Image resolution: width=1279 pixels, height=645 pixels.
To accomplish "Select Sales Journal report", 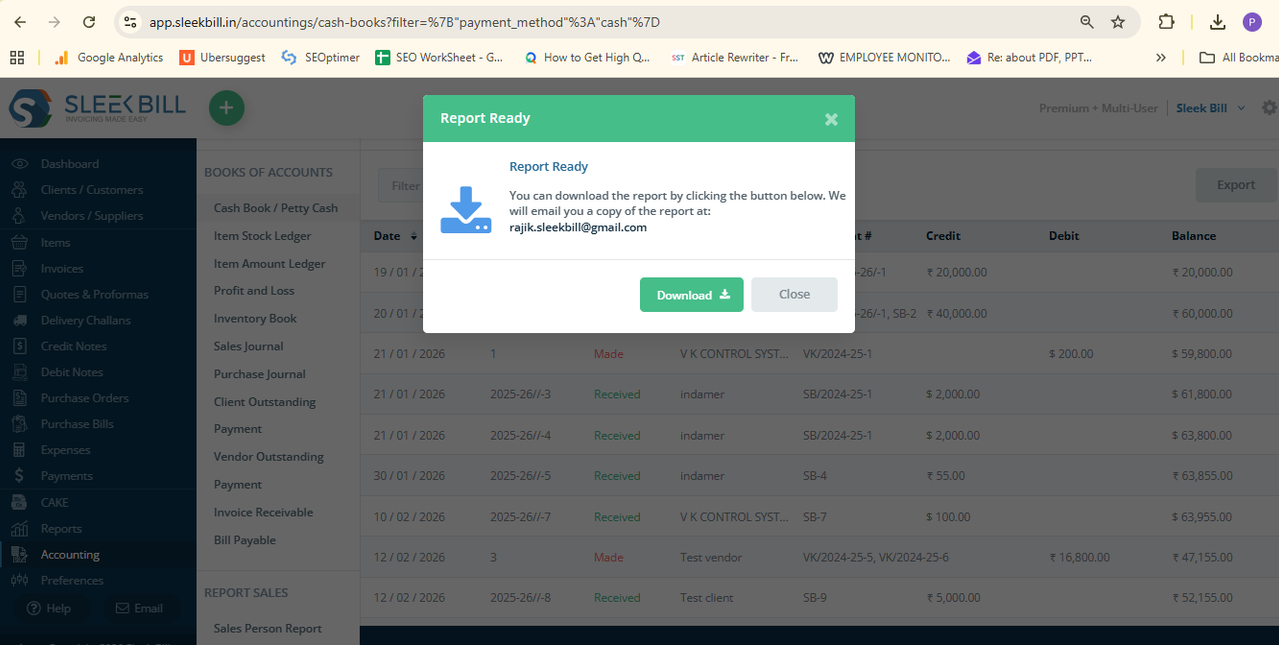I will coord(248,346).
